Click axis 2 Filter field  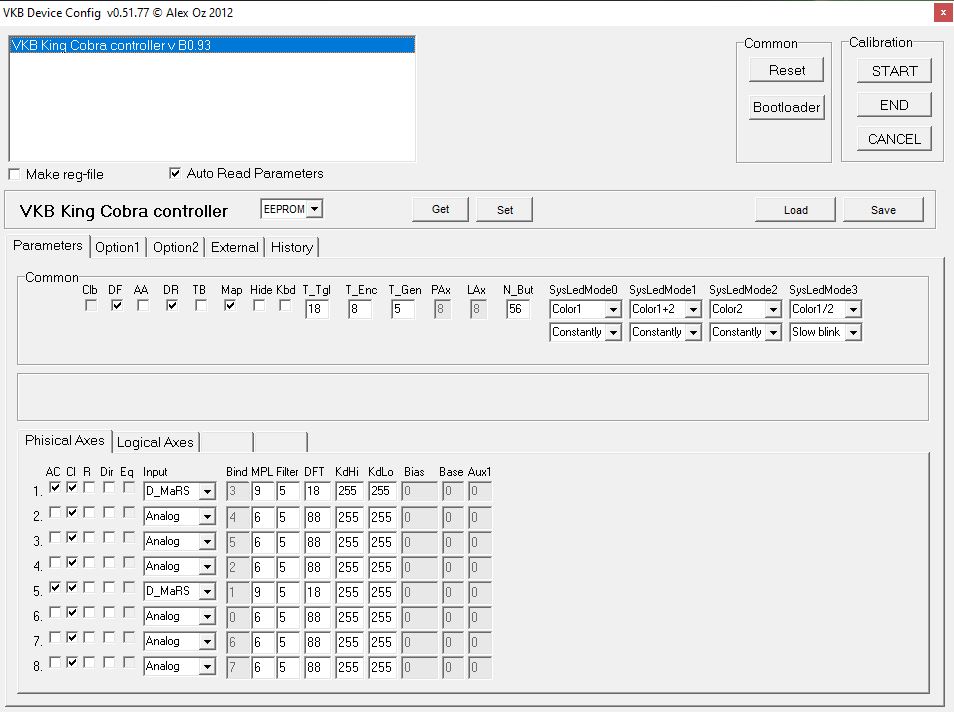click(288, 517)
